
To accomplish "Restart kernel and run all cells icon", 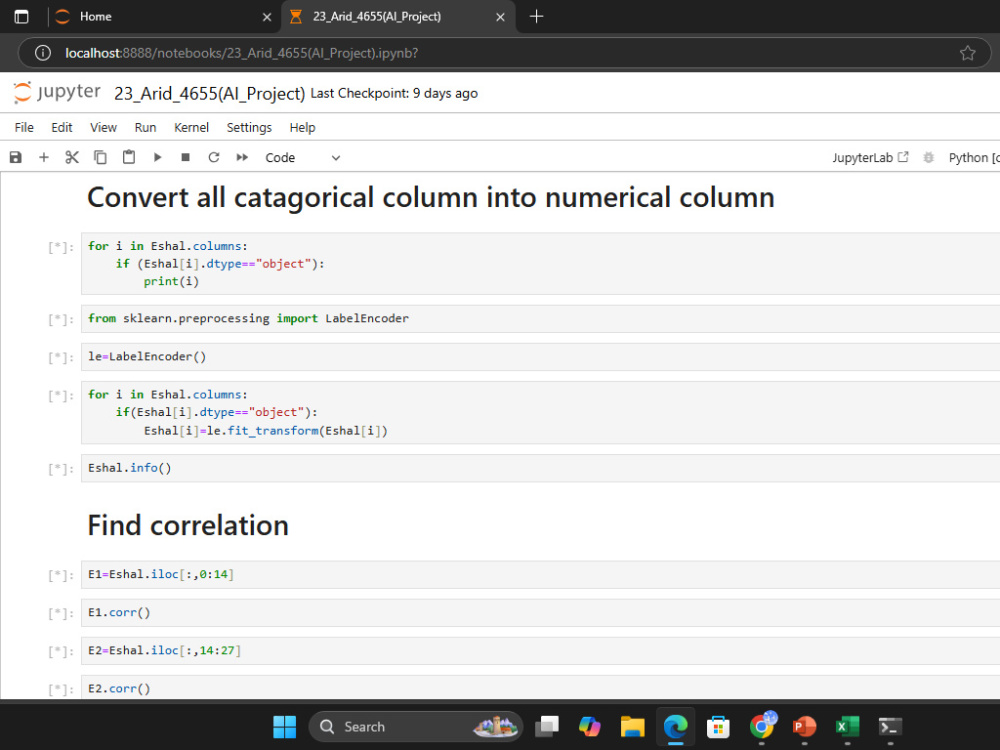I will pyautogui.click(x=242, y=157).
